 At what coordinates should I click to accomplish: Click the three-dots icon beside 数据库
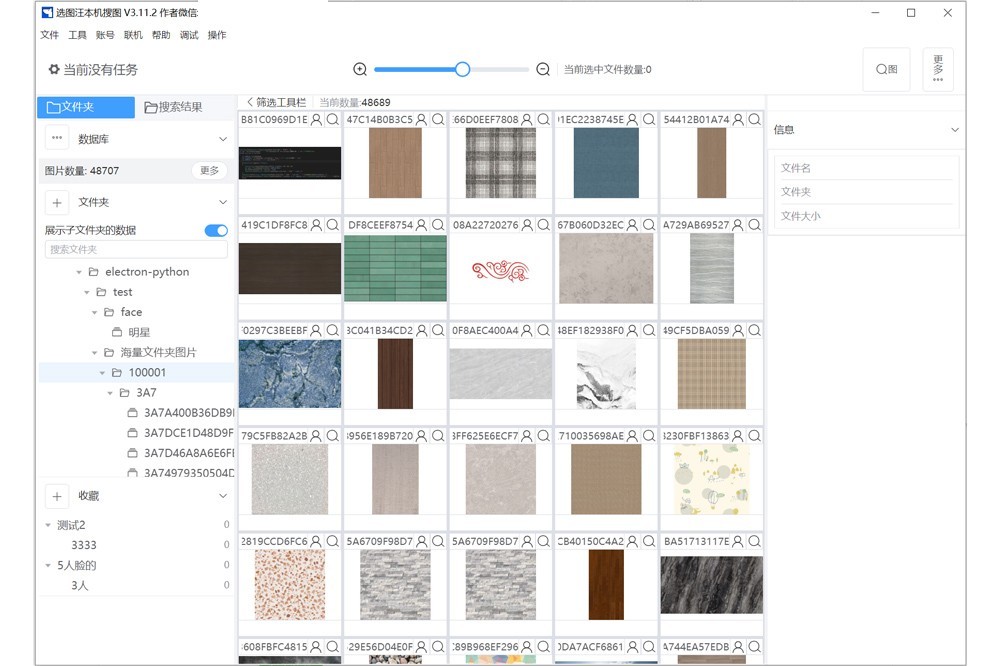[x=57, y=140]
